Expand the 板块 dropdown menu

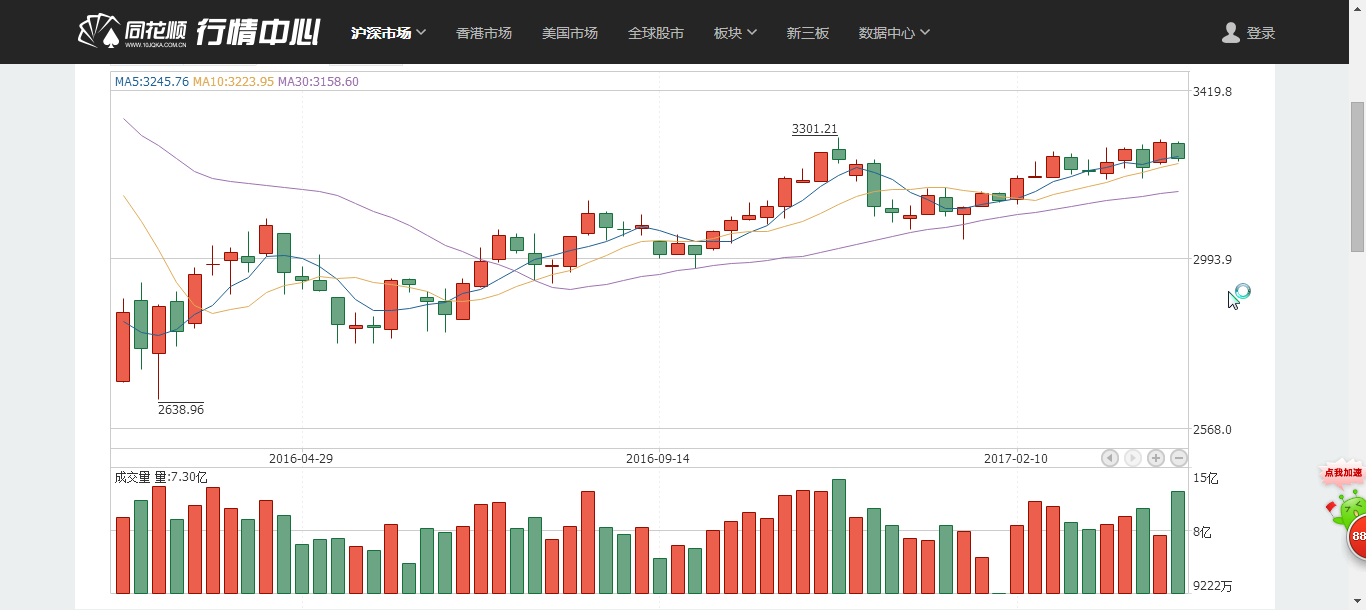(735, 33)
